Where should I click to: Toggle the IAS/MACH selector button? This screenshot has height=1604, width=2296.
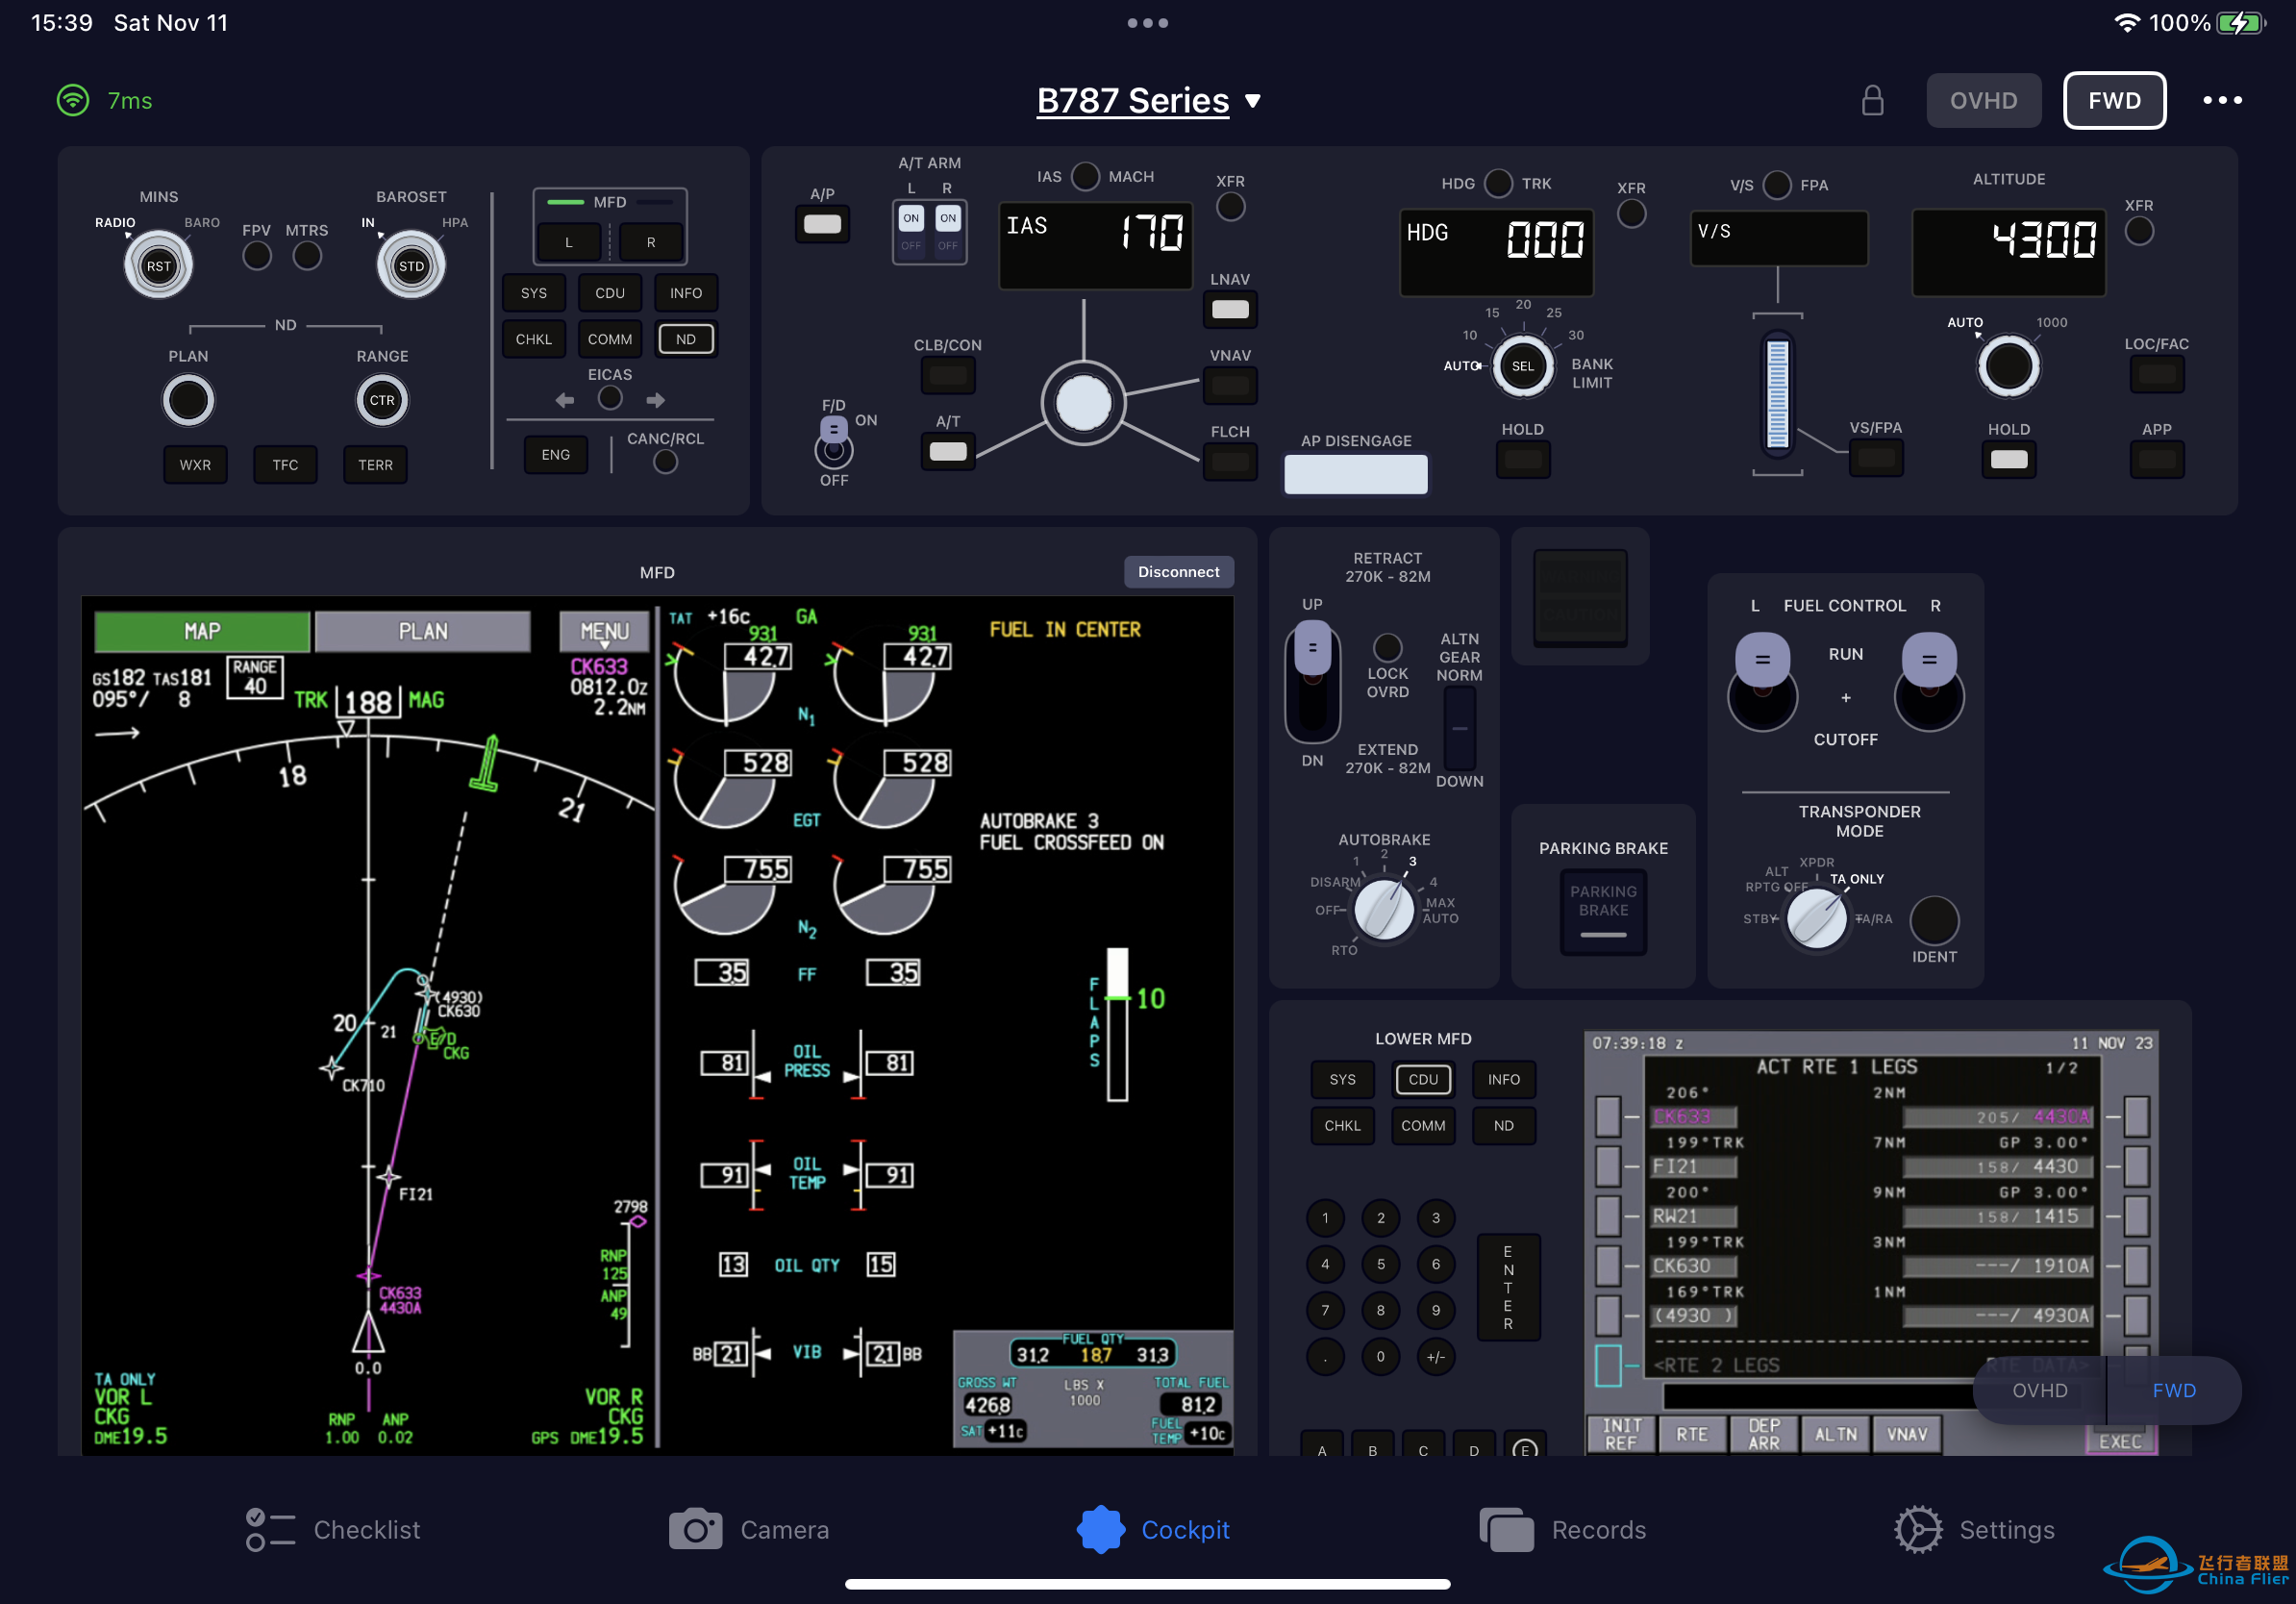click(x=1085, y=176)
